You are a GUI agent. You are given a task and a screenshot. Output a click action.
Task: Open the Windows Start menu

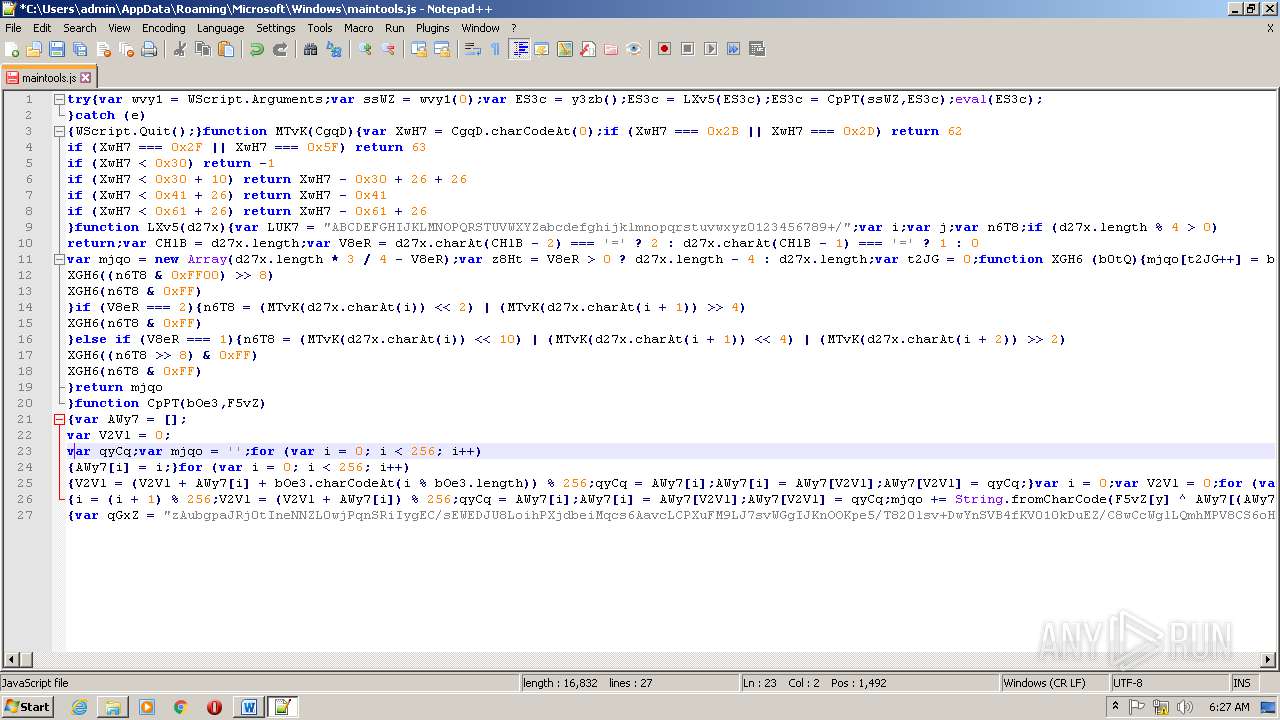click(27, 706)
